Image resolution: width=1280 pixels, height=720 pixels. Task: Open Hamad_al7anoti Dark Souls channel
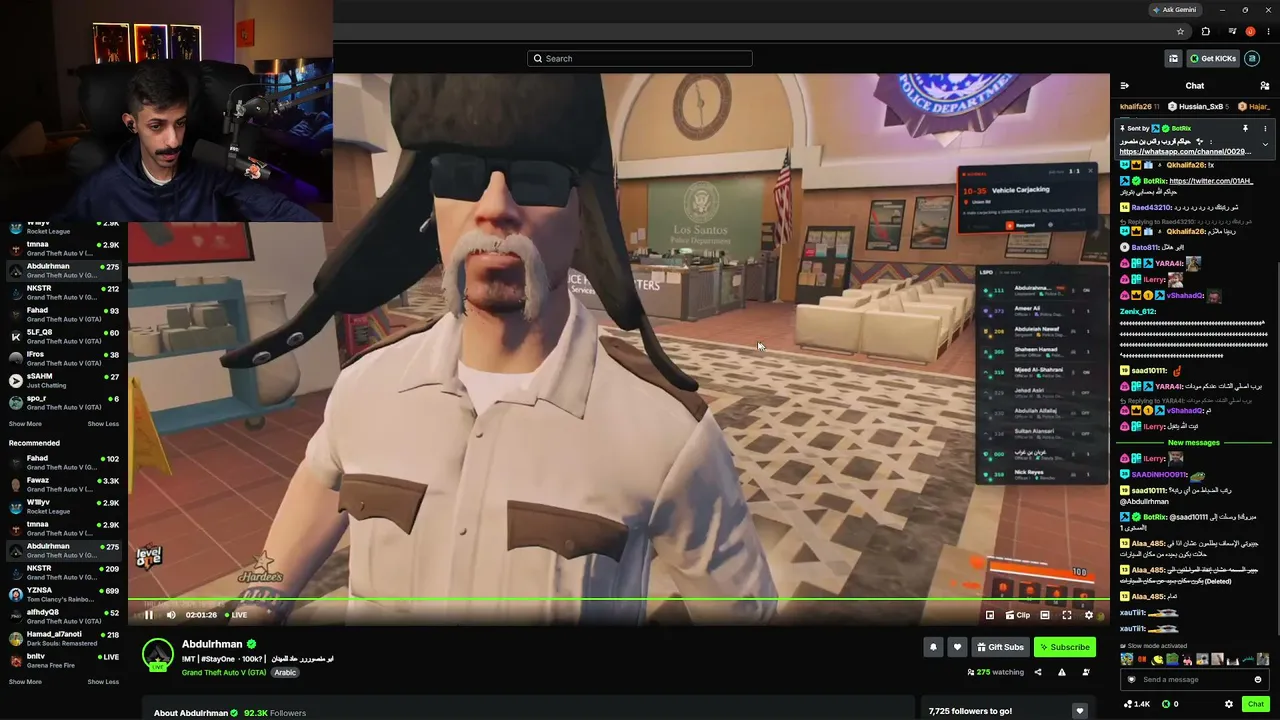click(64, 638)
